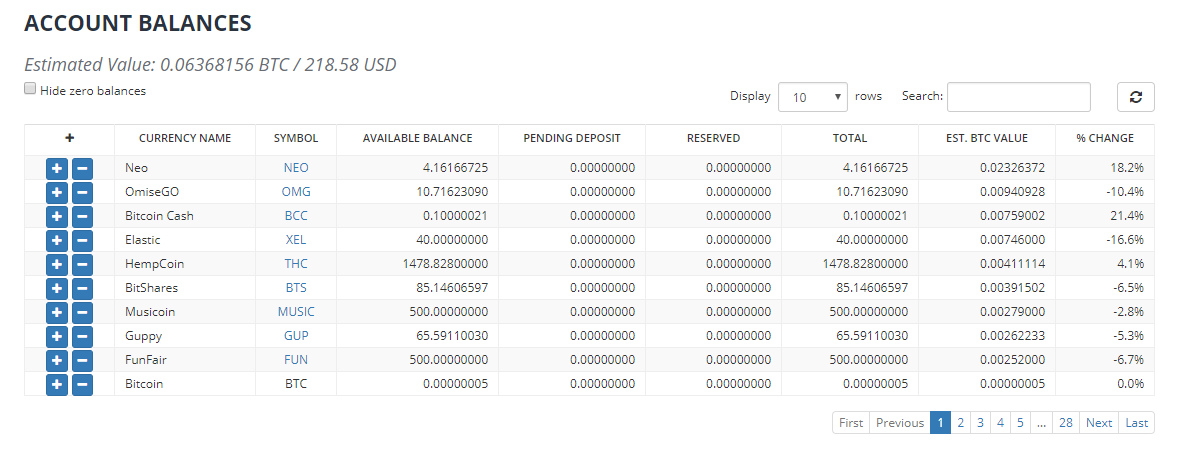Go to the Last page
The image size is (1185, 467).
tap(1137, 422)
